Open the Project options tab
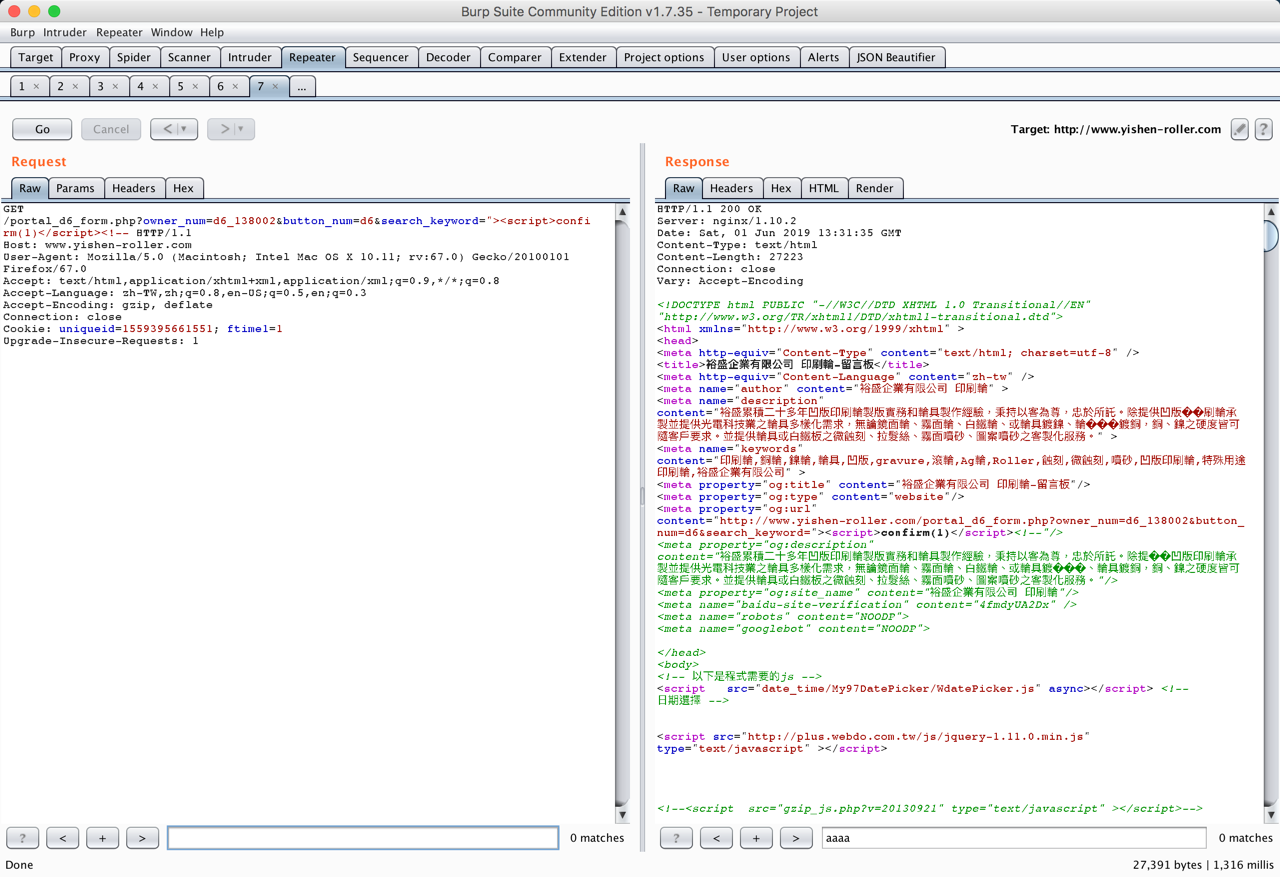Image resolution: width=1280 pixels, height=877 pixels. pyautogui.click(x=664, y=57)
